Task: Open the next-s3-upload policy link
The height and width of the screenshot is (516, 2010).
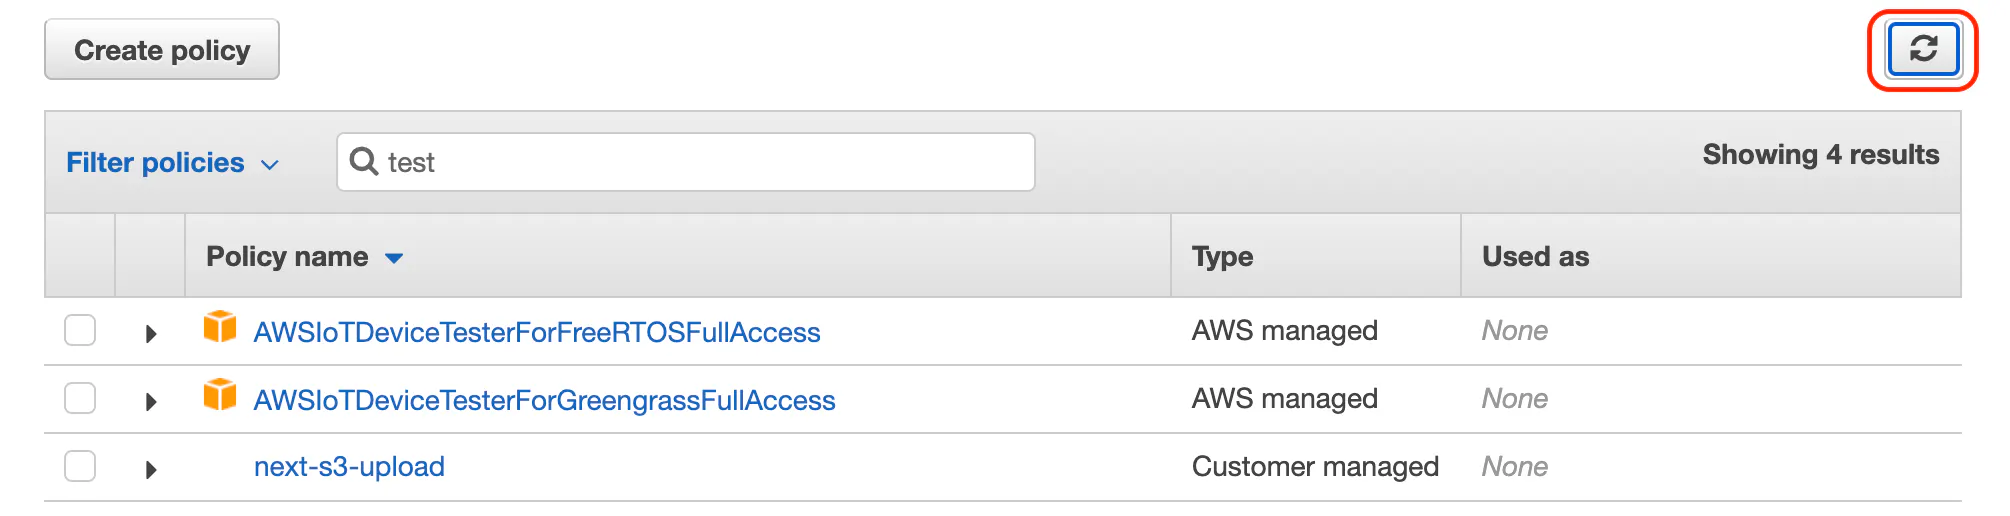Action: 349,467
